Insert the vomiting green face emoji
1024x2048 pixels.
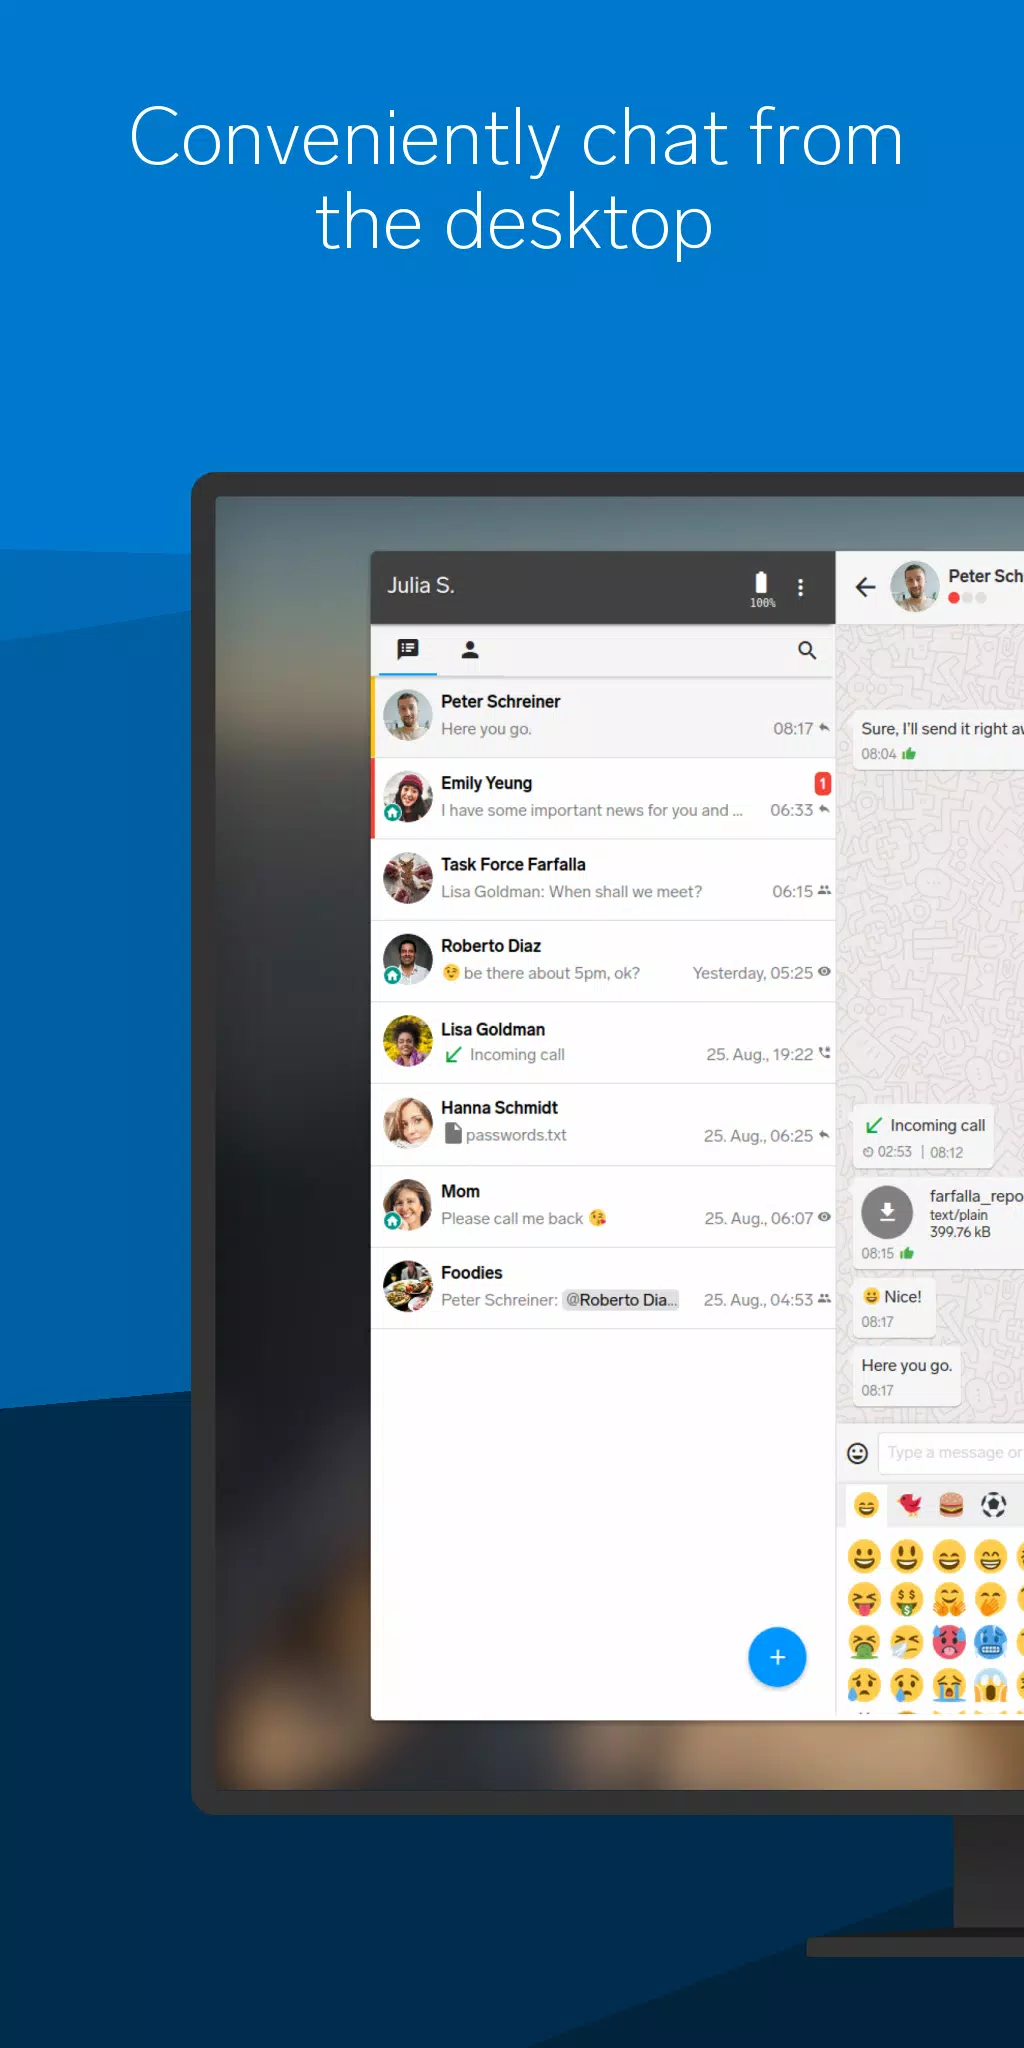click(x=864, y=1642)
